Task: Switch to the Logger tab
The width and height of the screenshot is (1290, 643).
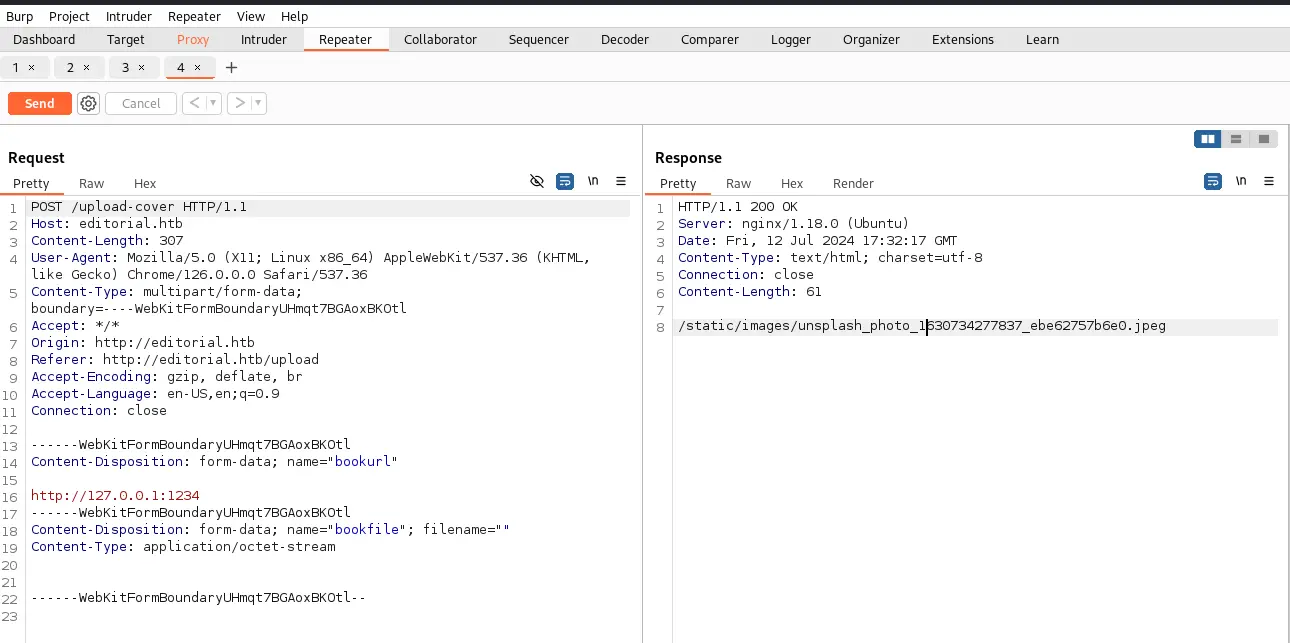Action: 791,40
